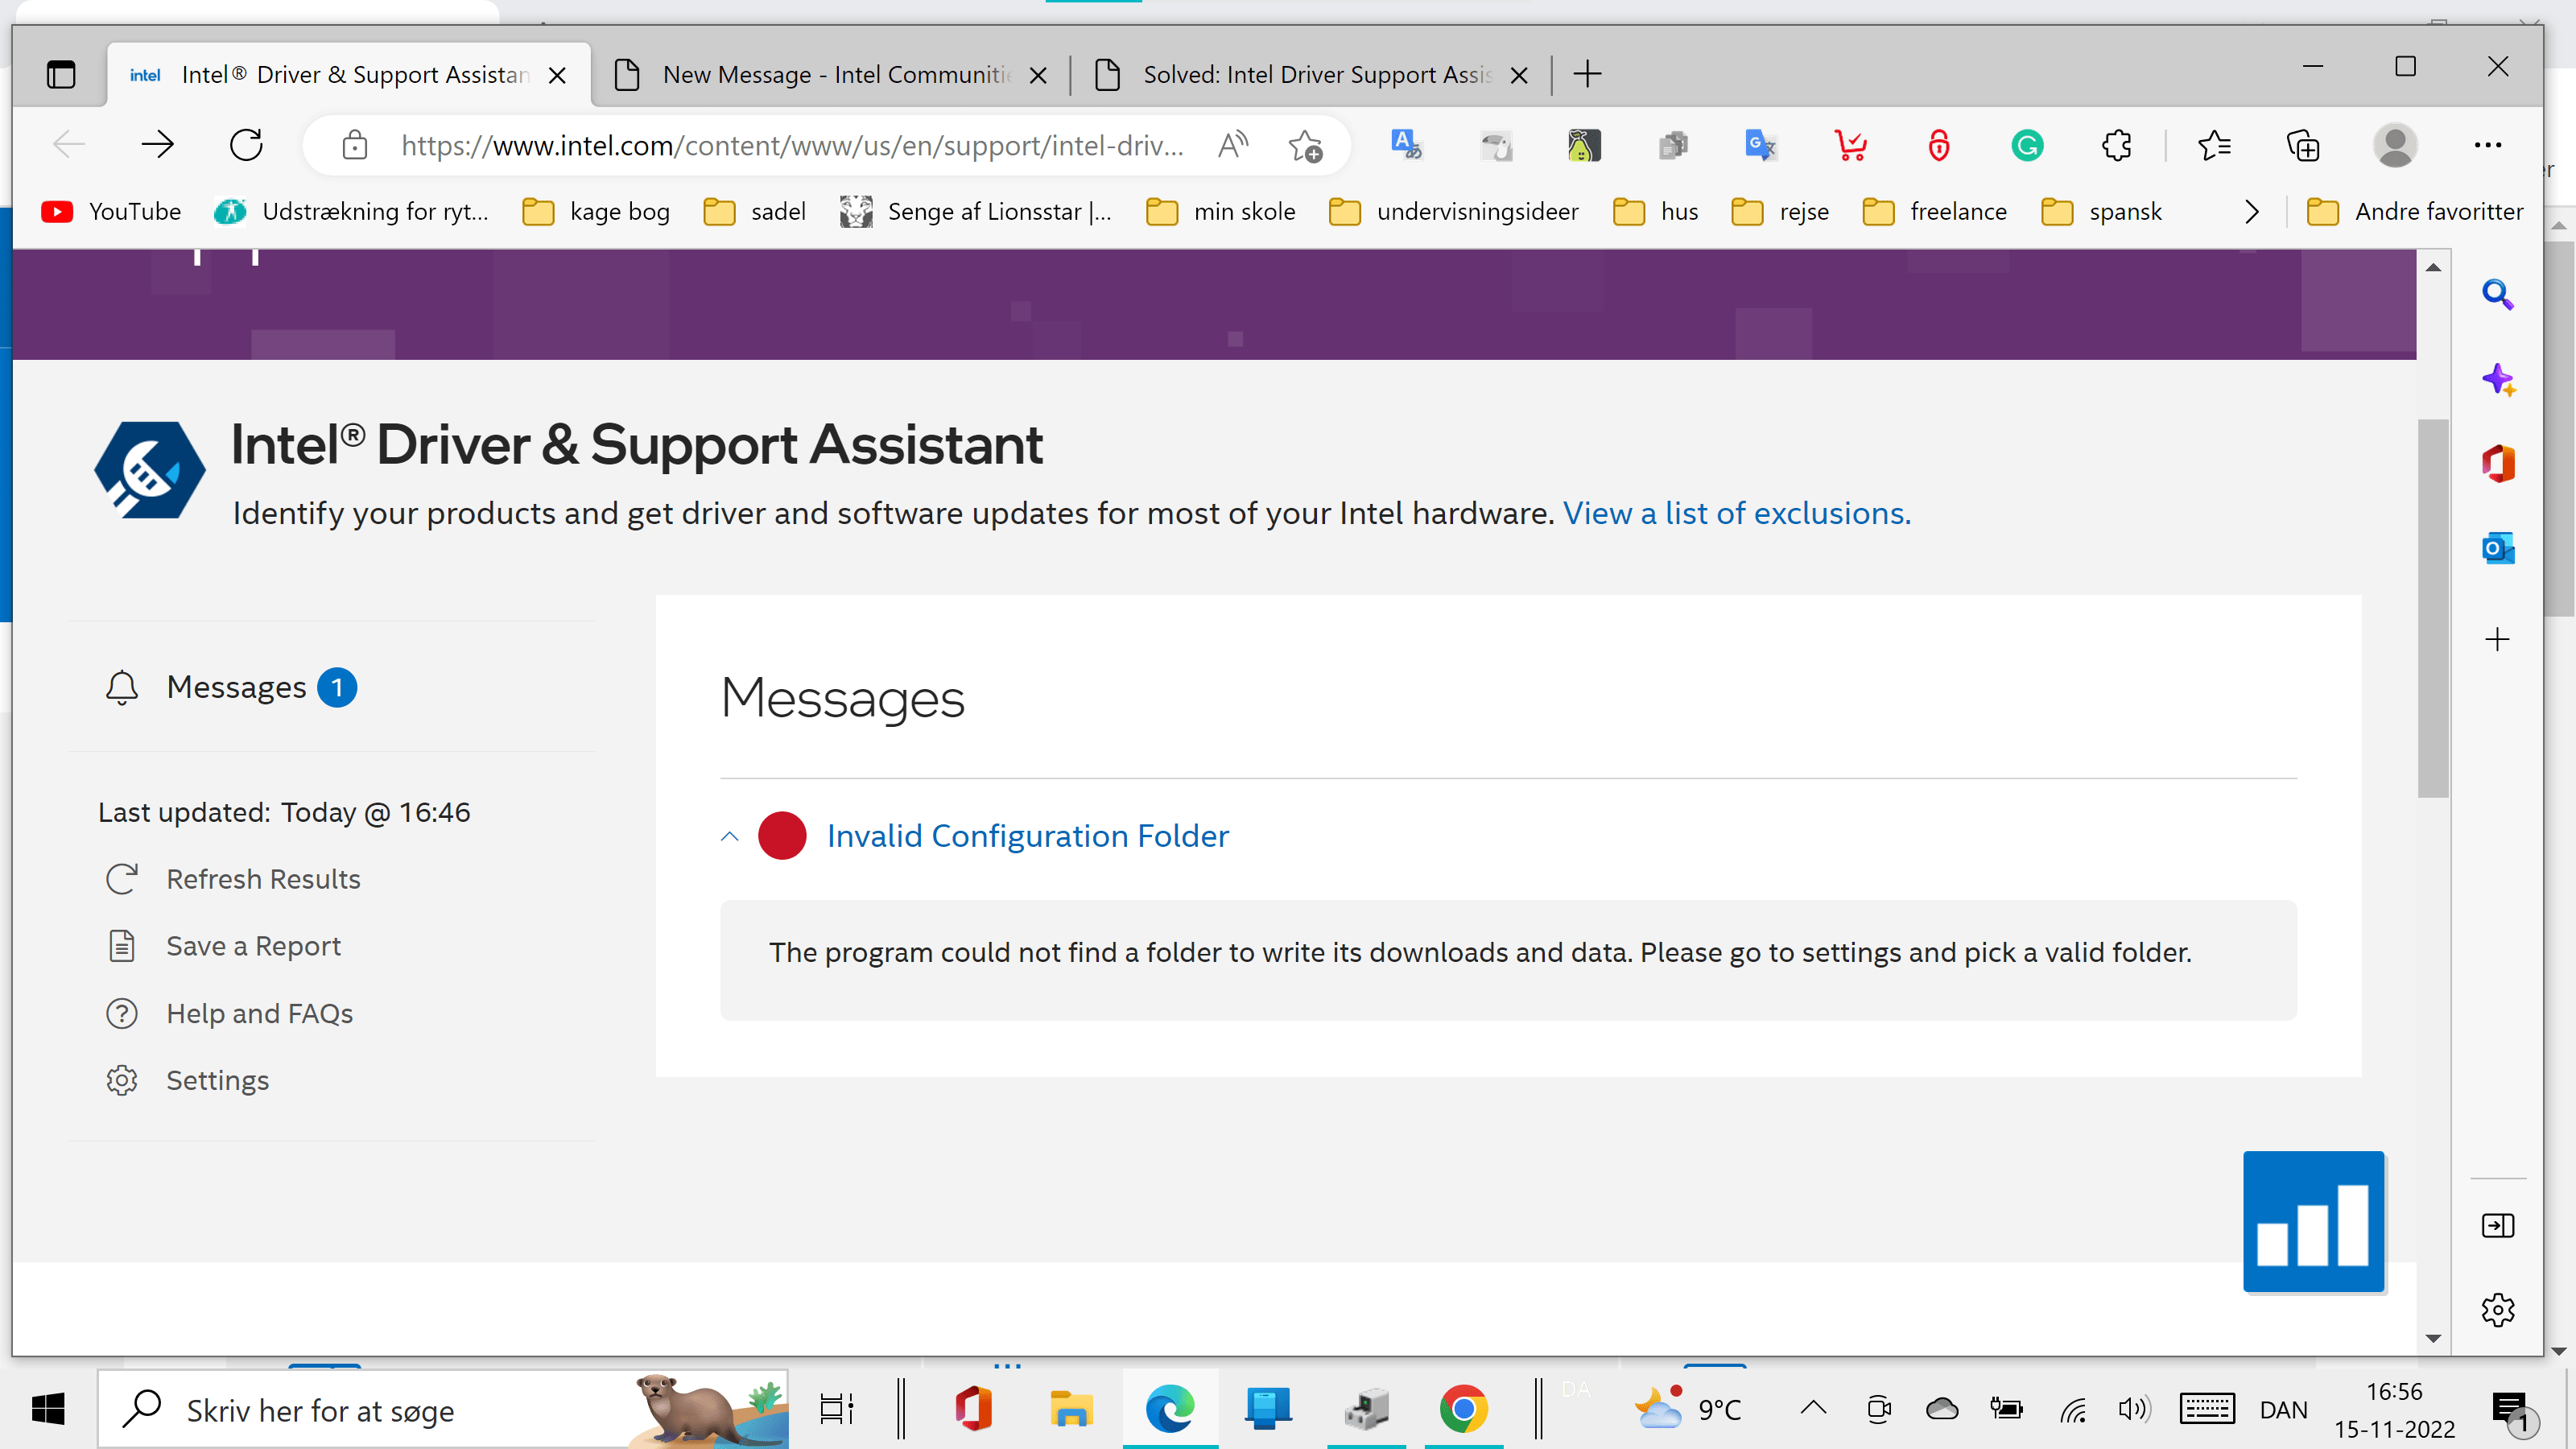The image size is (2576, 1449).
Task: Open Collections in the browser toolbar
Action: pos(2303,145)
